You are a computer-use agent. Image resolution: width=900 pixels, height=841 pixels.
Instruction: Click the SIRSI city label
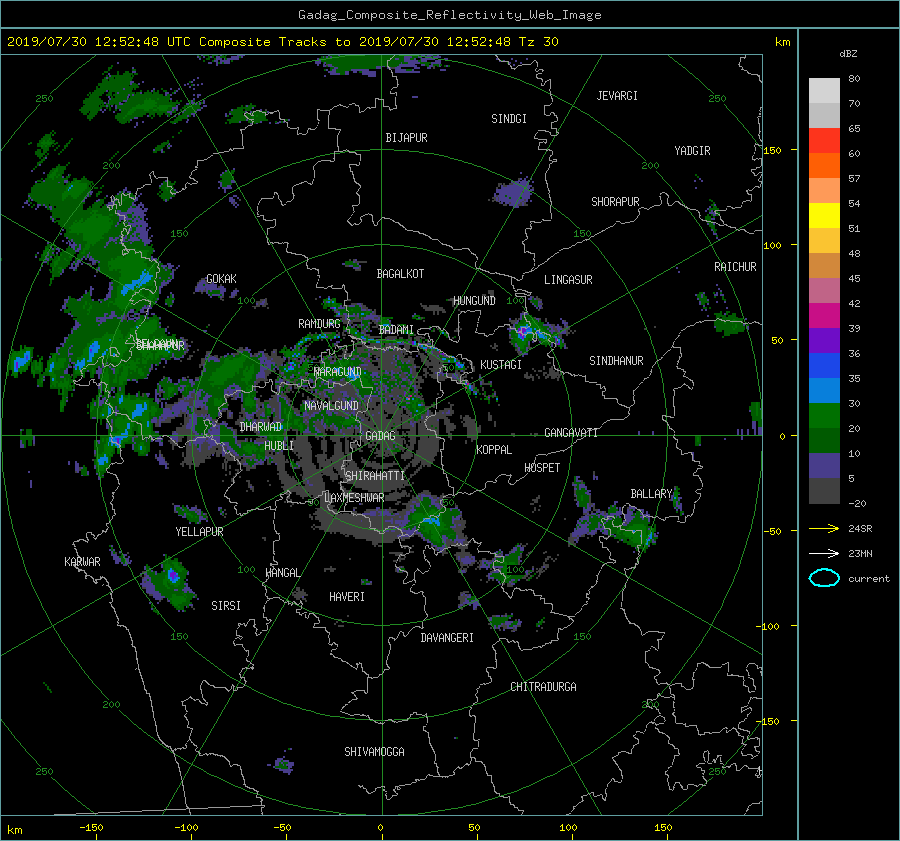pyautogui.click(x=226, y=606)
